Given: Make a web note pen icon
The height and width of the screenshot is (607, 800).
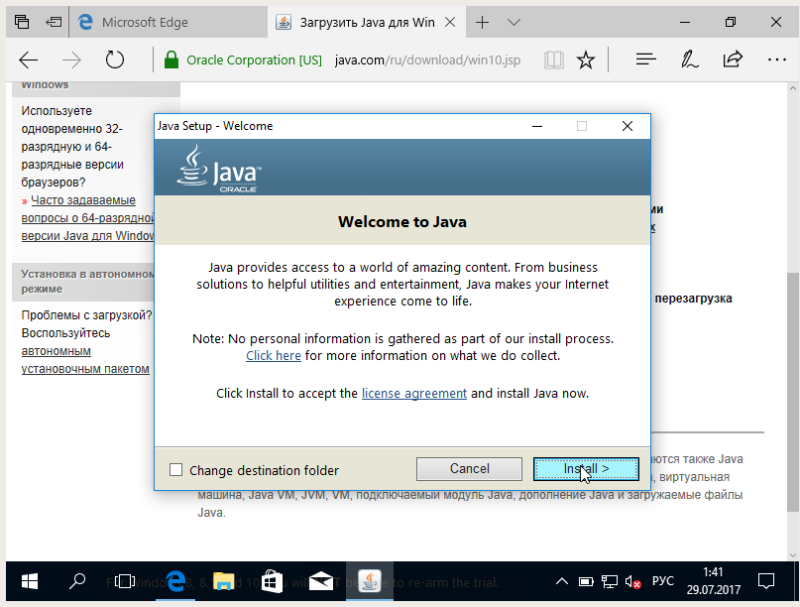Looking at the screenshot, I should point(689,60).
